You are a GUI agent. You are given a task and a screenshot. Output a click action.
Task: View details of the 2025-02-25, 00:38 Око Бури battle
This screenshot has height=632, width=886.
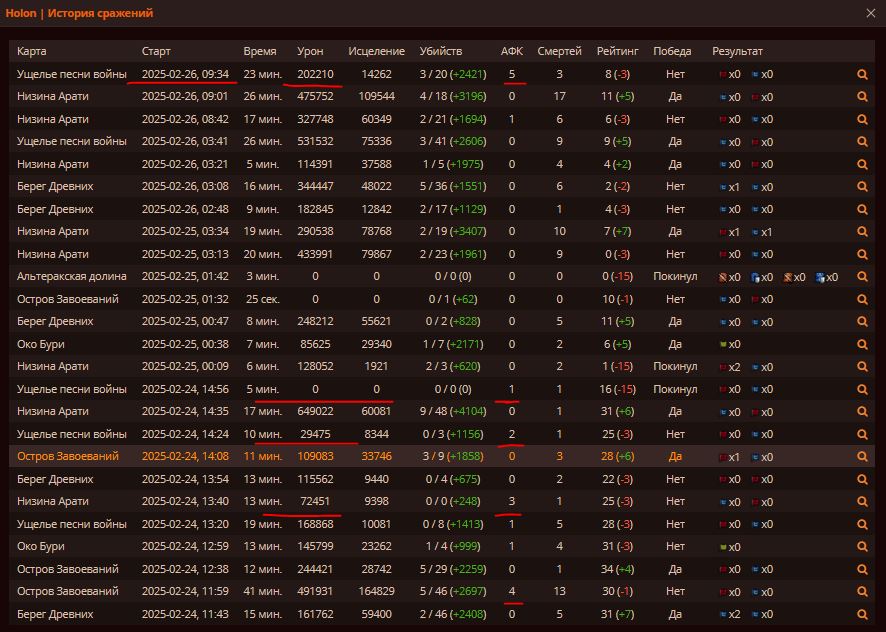(862, 344)
